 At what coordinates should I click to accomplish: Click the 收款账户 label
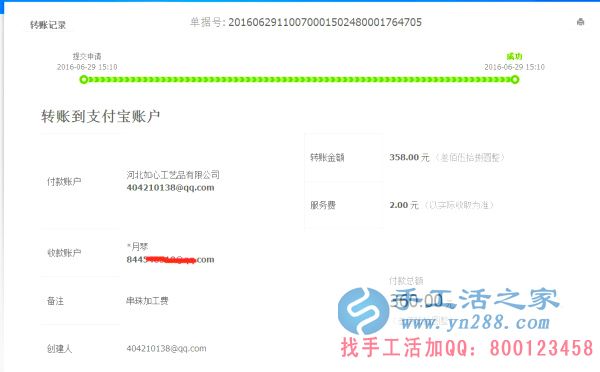pos(64,253)
